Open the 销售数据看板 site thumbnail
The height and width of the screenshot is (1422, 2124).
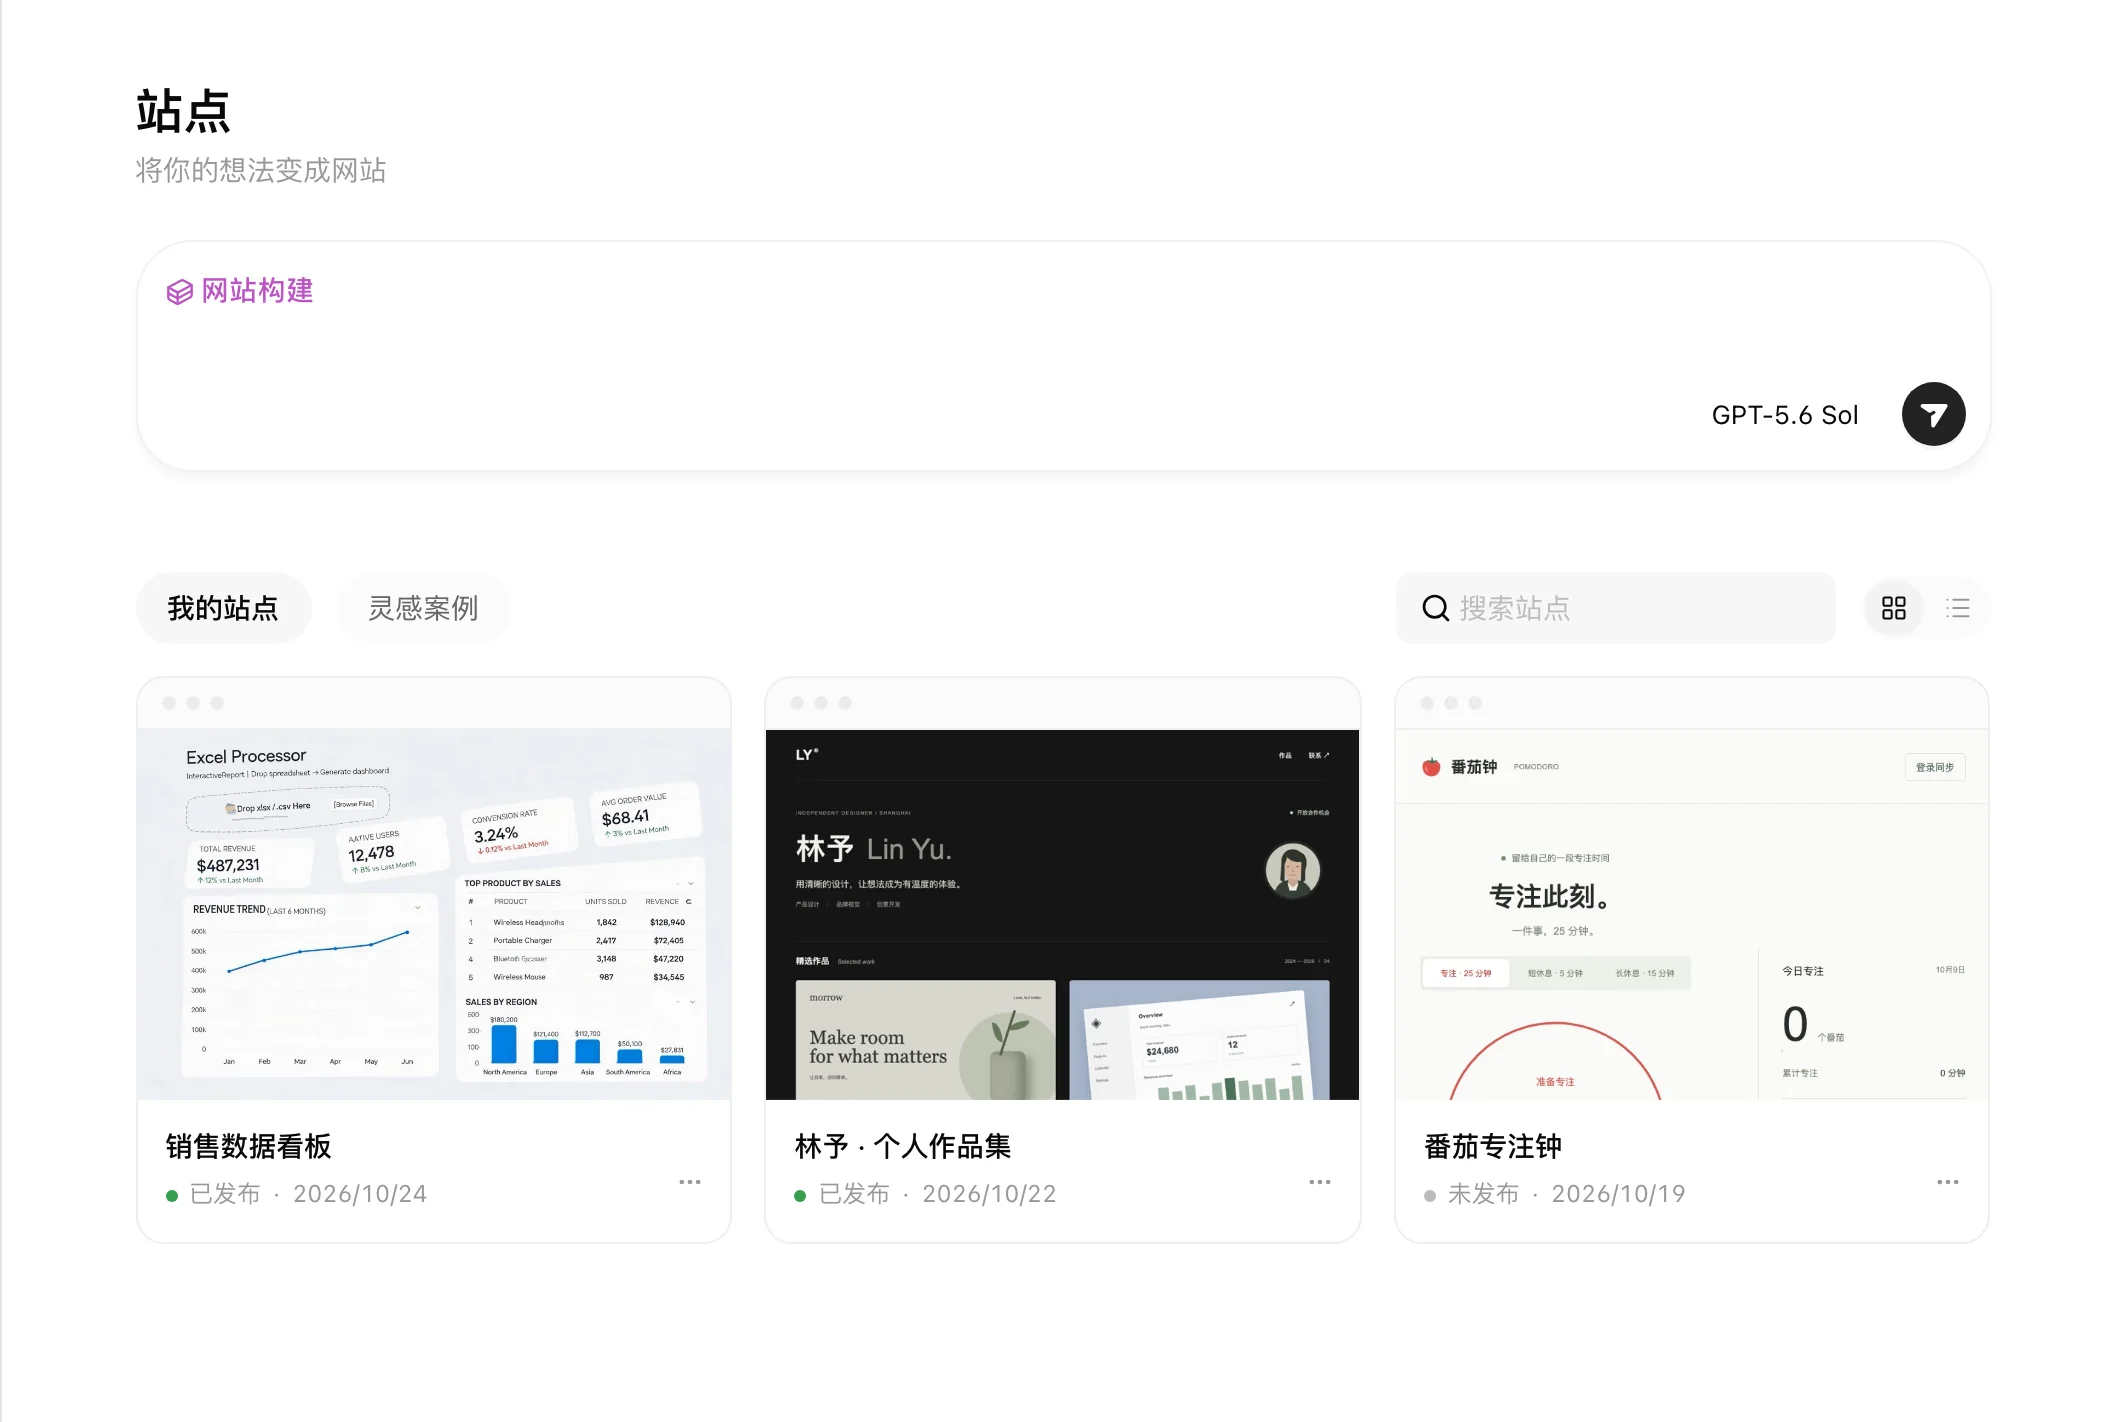(x=434, y=914)
